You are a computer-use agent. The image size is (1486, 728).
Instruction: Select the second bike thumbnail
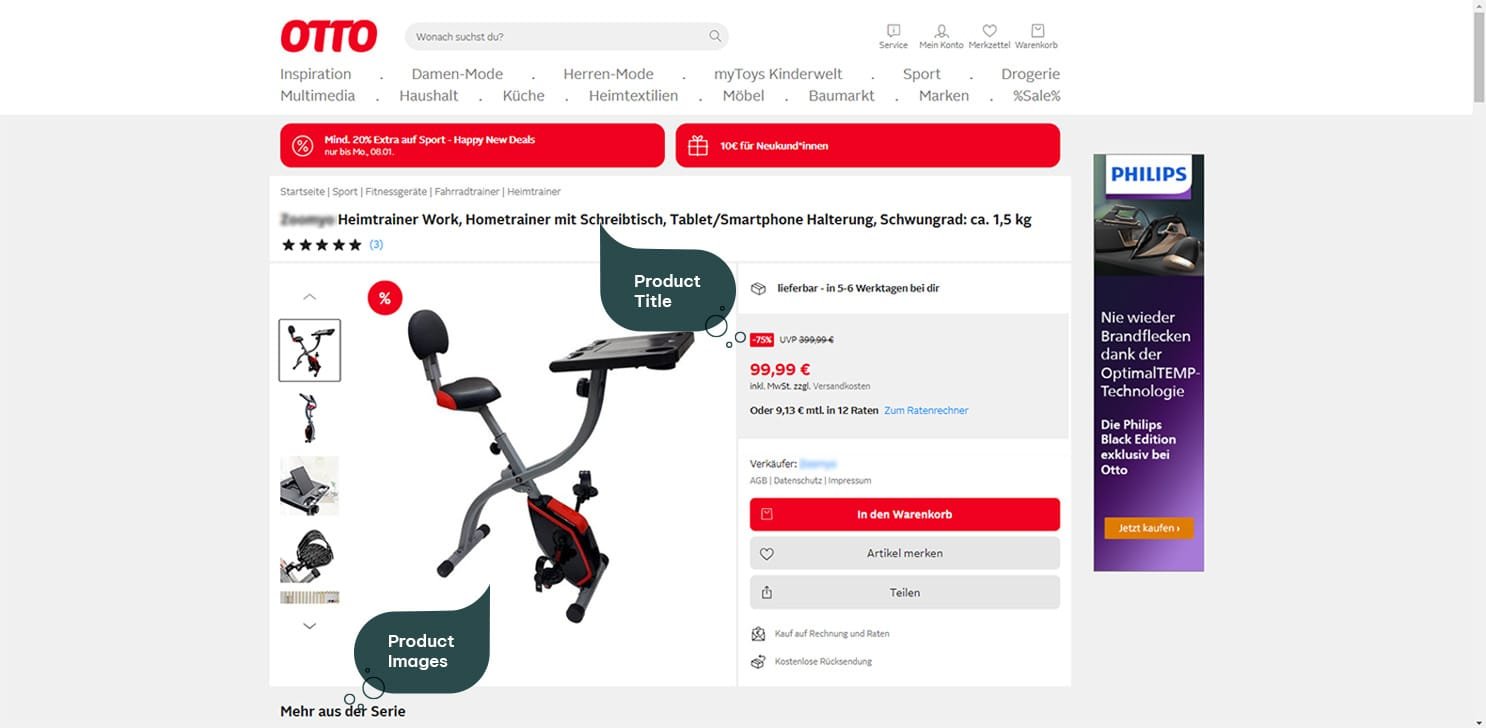(309, 418)
